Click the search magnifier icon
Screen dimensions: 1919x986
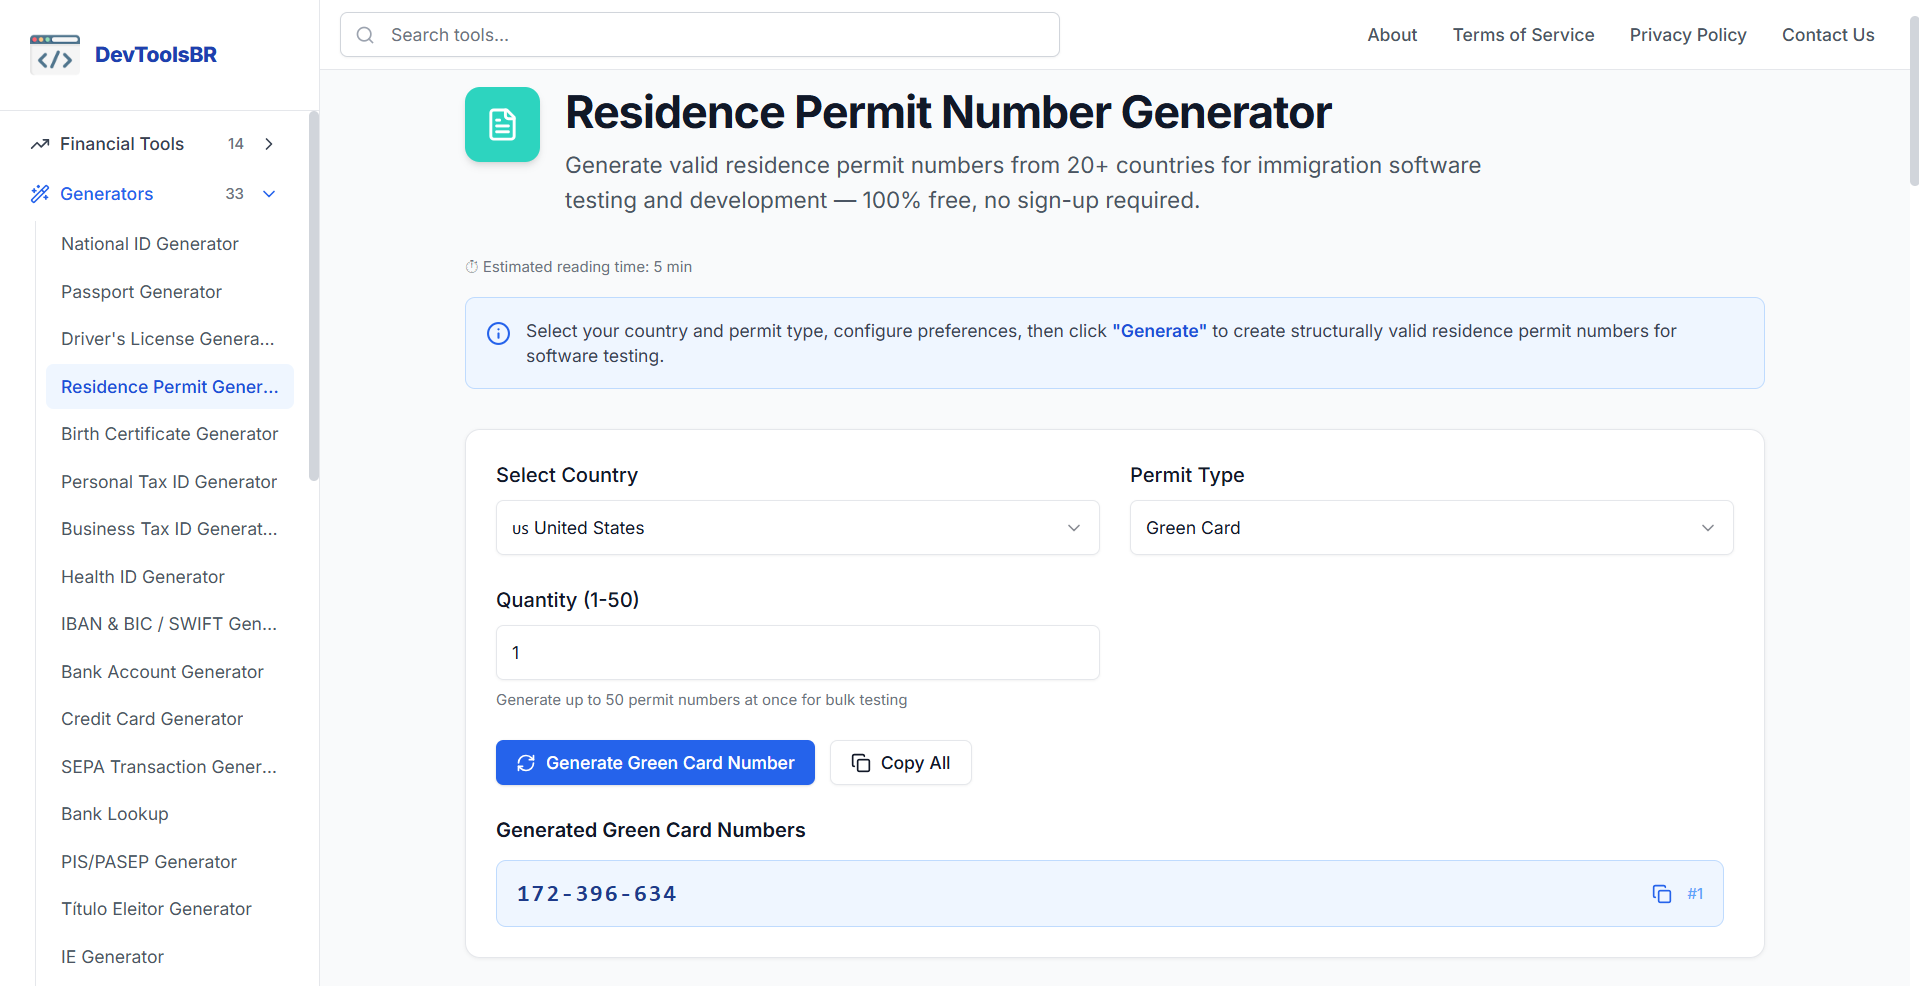point(366,35)
